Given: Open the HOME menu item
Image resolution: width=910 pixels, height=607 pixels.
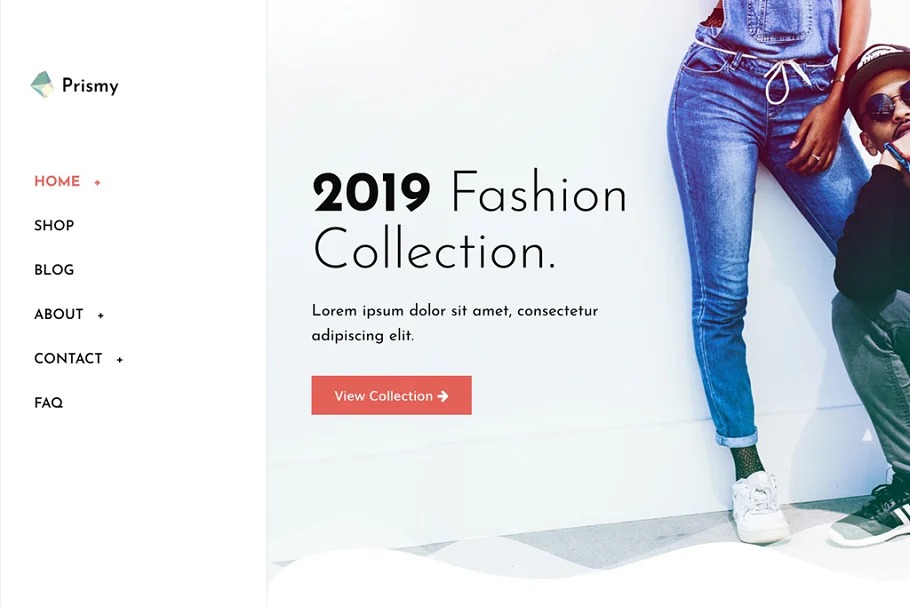Looking at the screenshot, I should (57, 182).
